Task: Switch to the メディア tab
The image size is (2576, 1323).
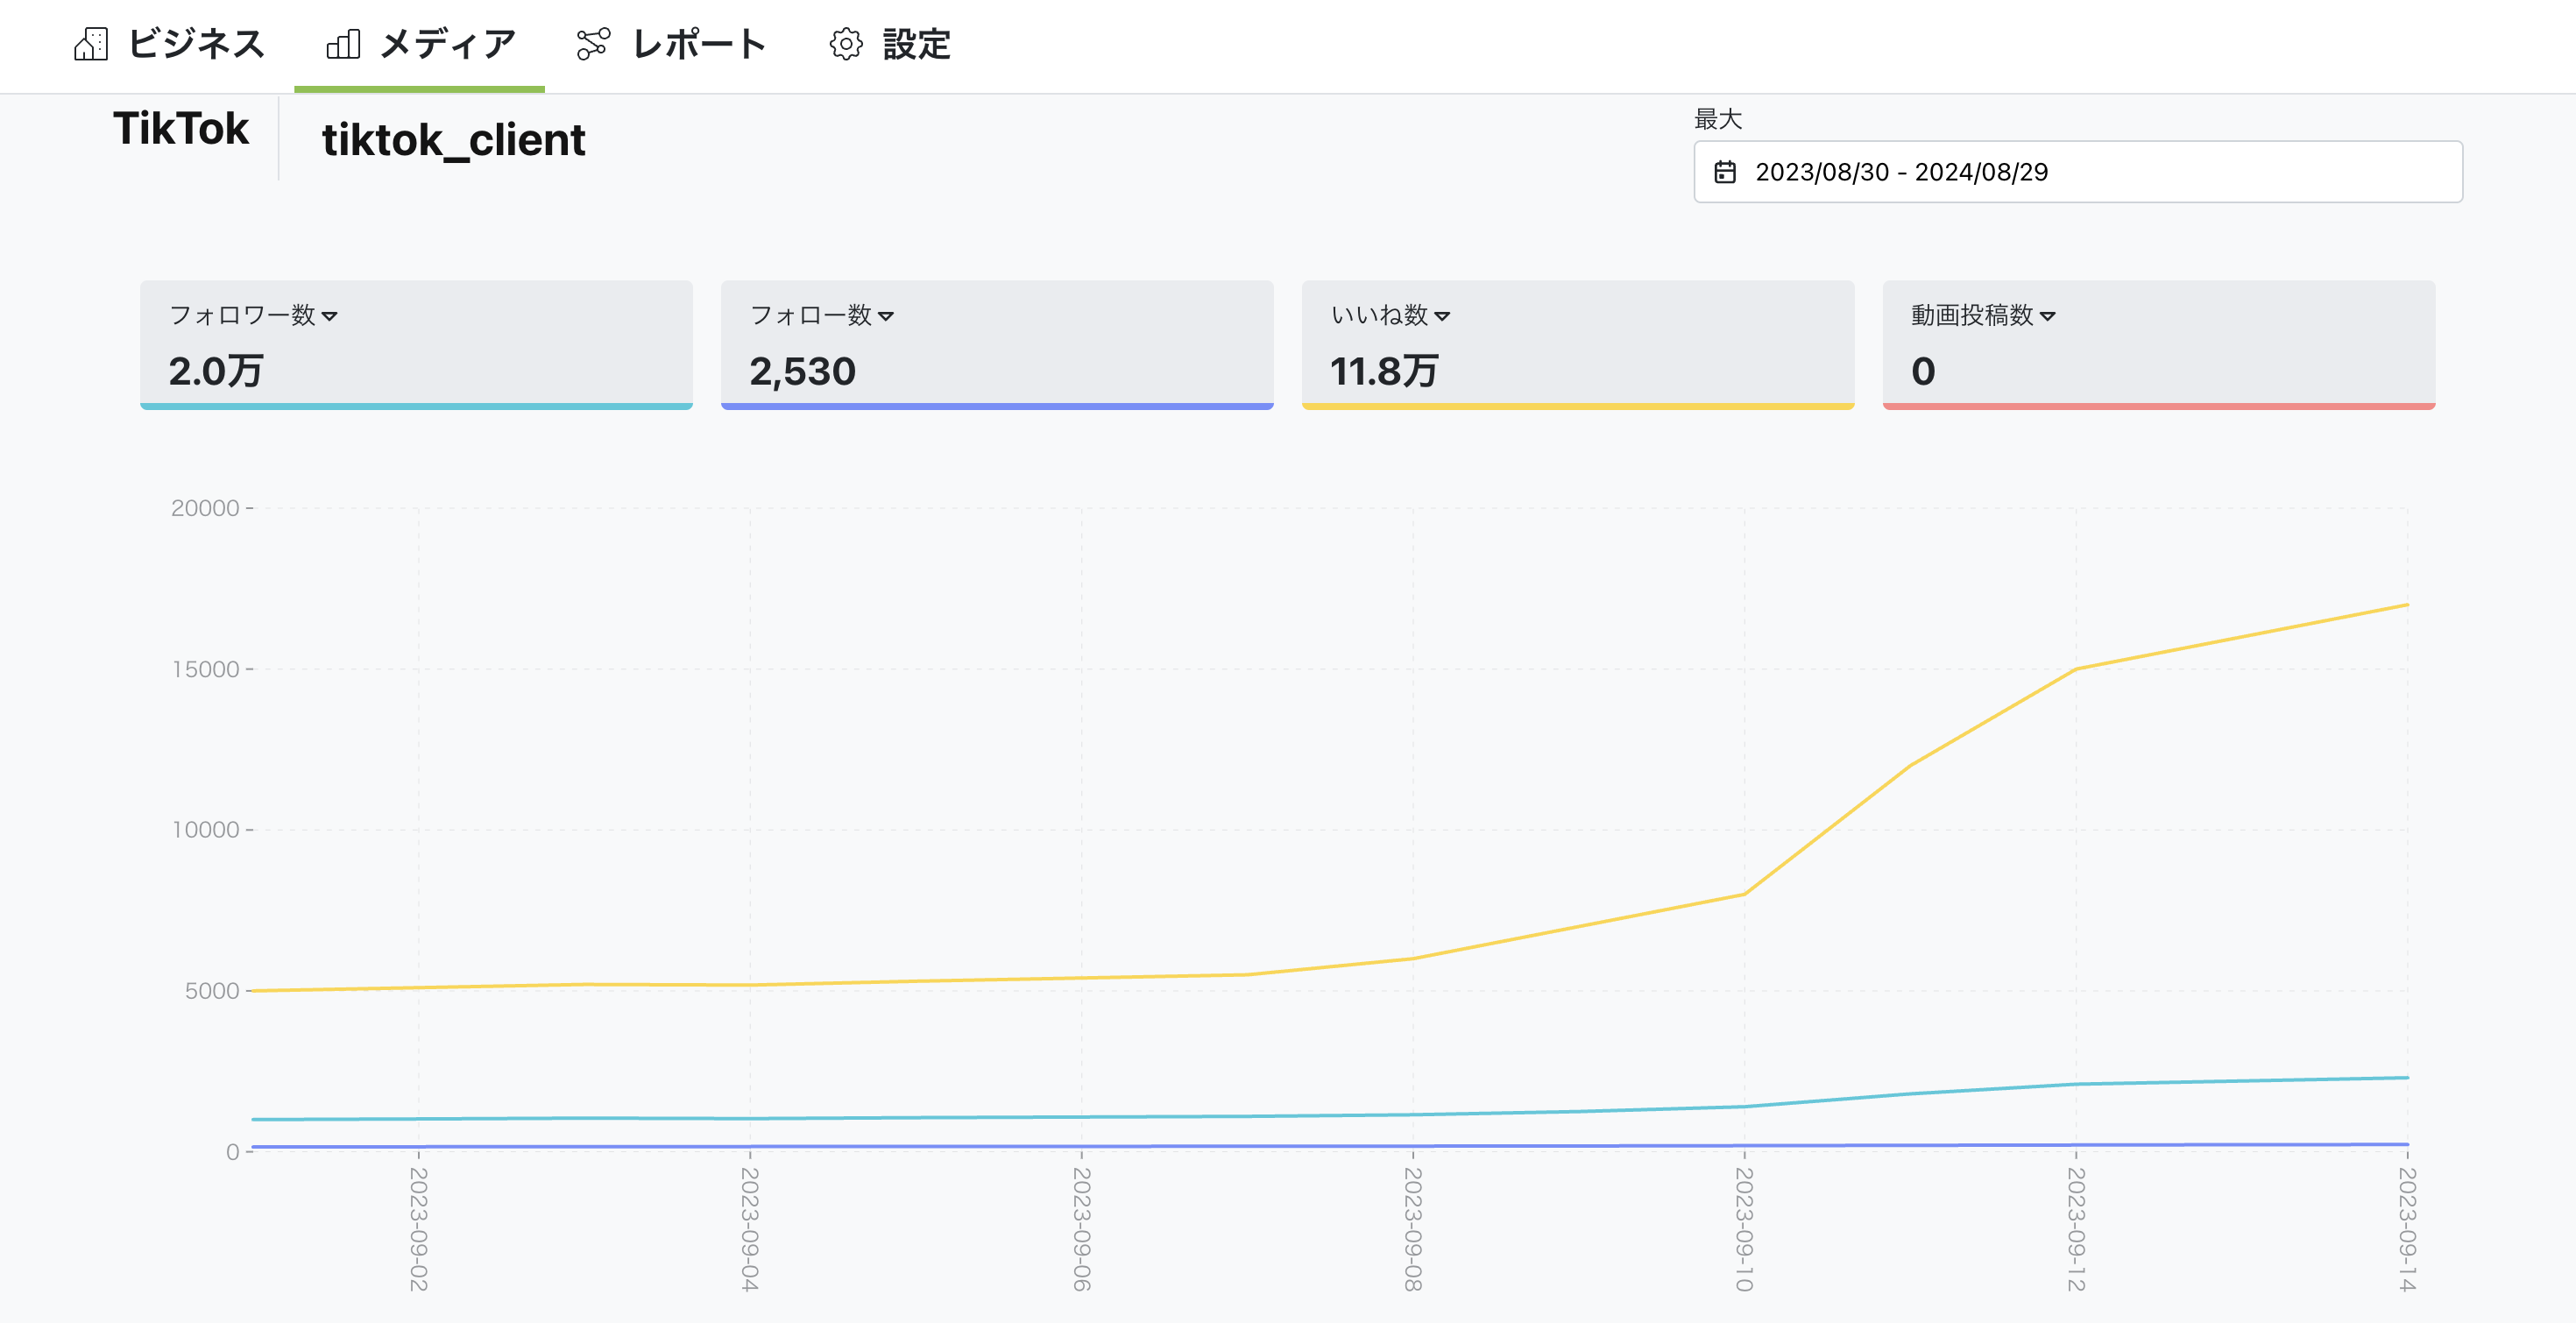Action: click(420, 44)
